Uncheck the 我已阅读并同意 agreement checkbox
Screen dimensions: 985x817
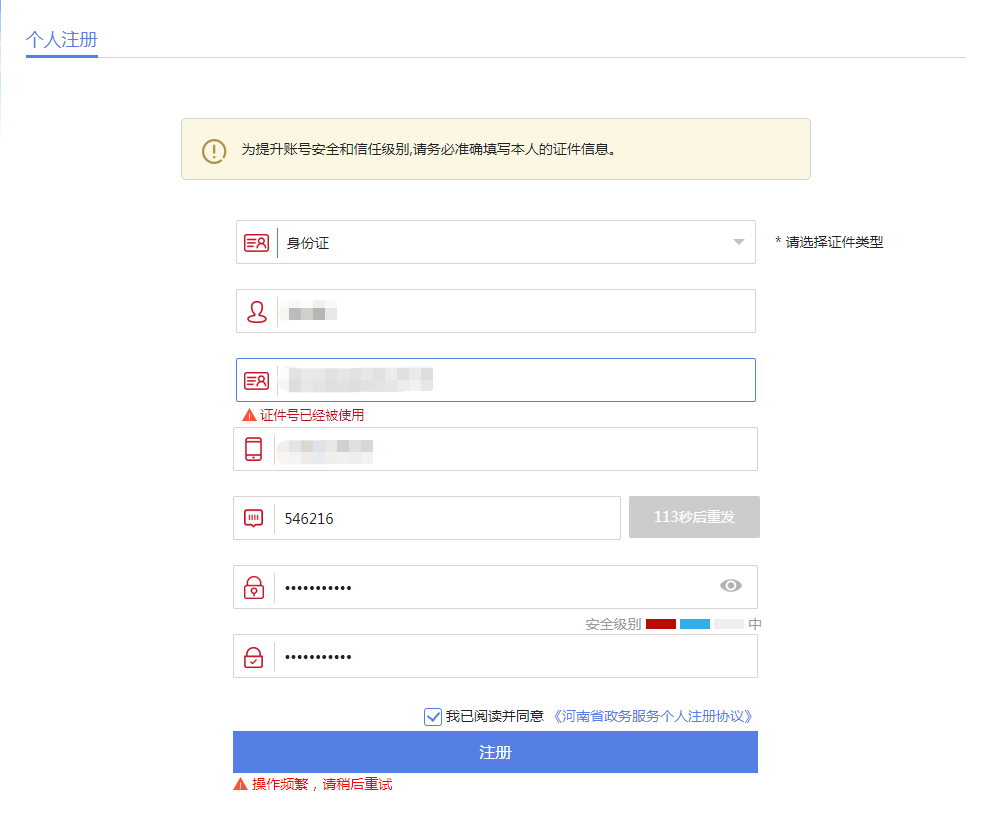point(432,716)
